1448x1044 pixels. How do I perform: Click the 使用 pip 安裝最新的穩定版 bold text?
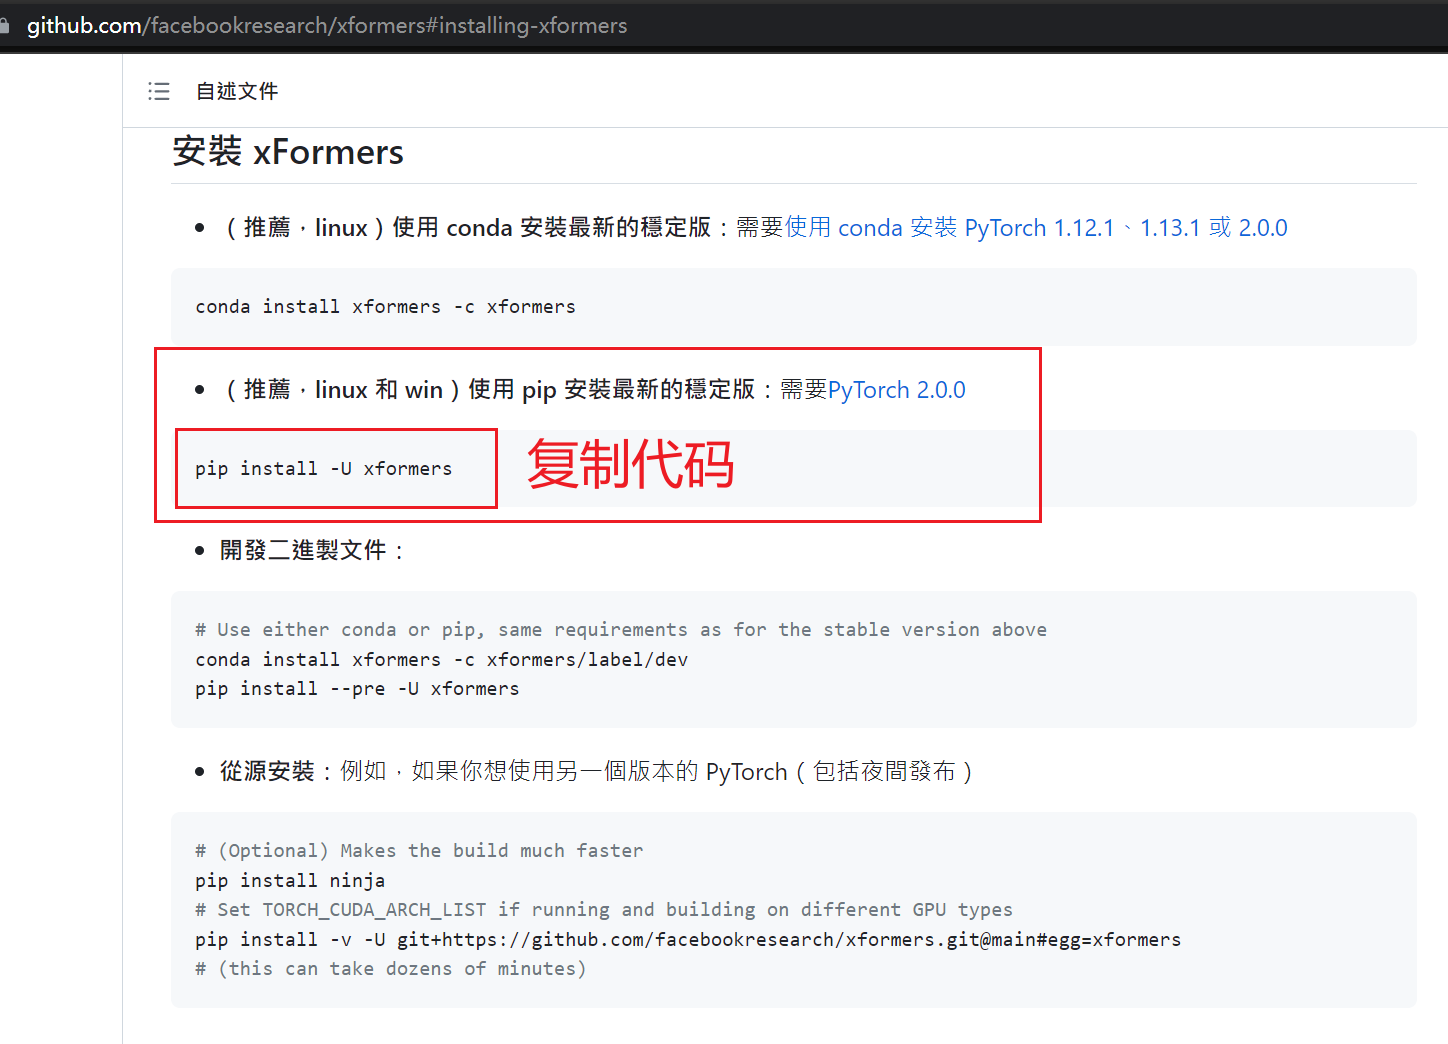(611, 390)
